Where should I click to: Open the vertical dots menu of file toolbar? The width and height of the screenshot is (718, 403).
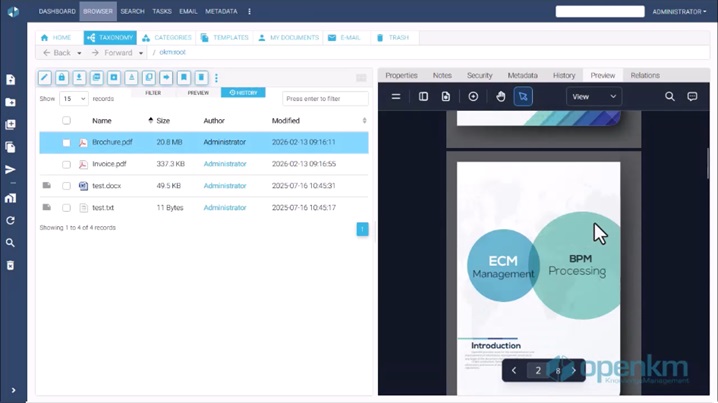(x=217, y=78)
